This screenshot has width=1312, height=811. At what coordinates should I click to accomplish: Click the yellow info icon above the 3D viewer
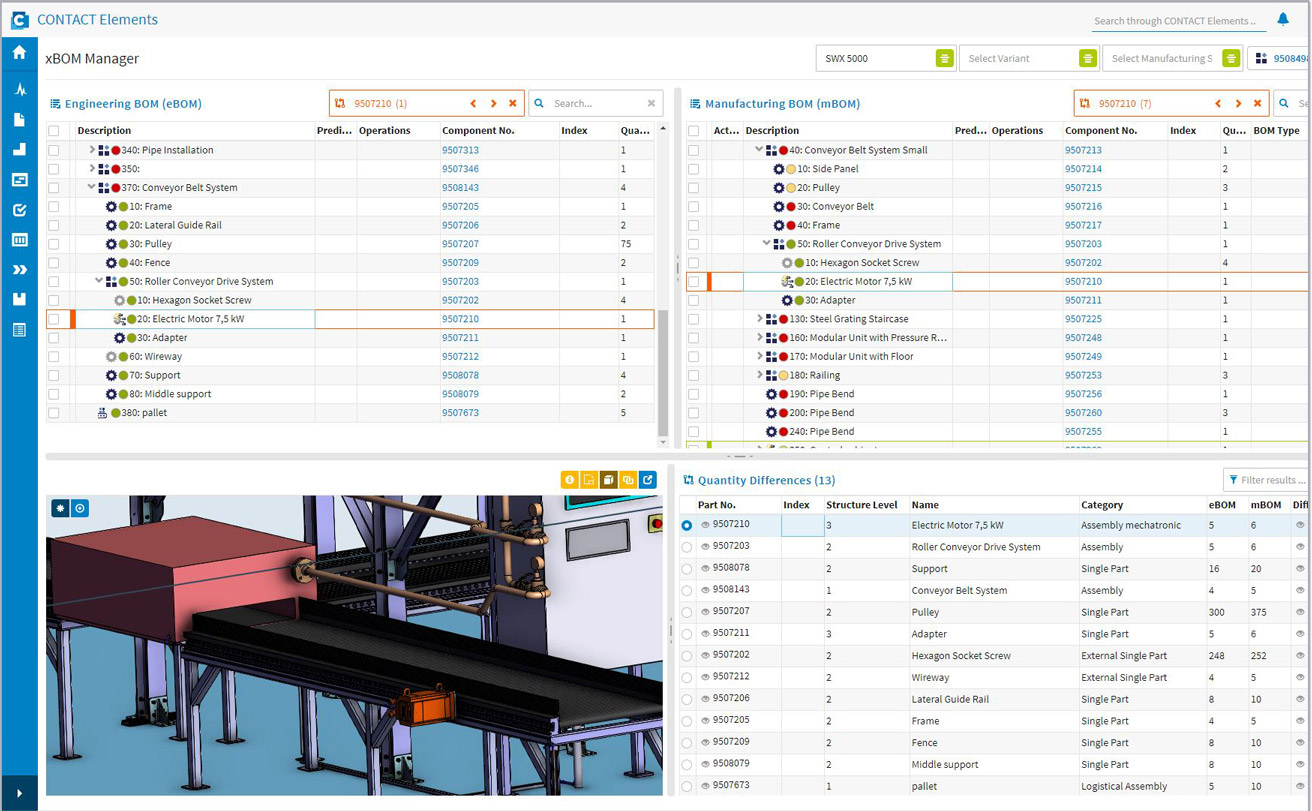coord(570,480)
